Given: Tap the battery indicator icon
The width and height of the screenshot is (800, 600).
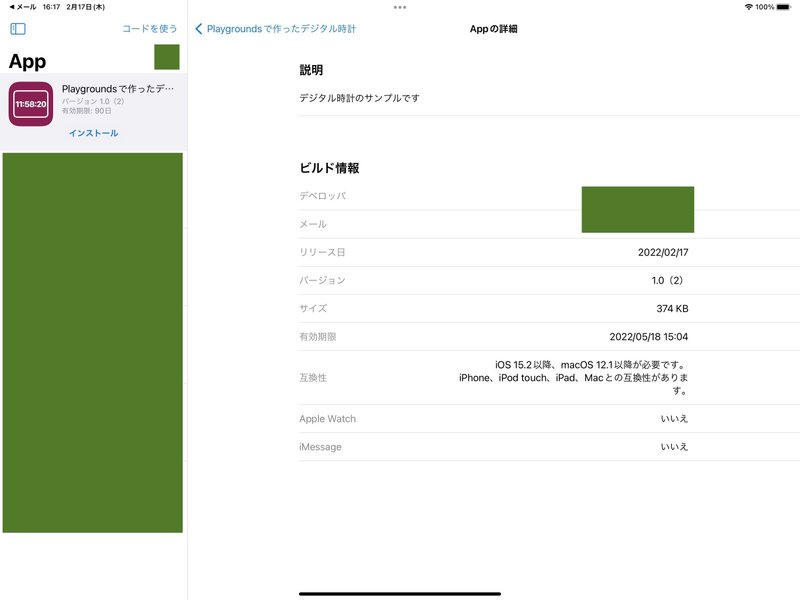Looking at the screenshot, I should click(x=784, y=7).
